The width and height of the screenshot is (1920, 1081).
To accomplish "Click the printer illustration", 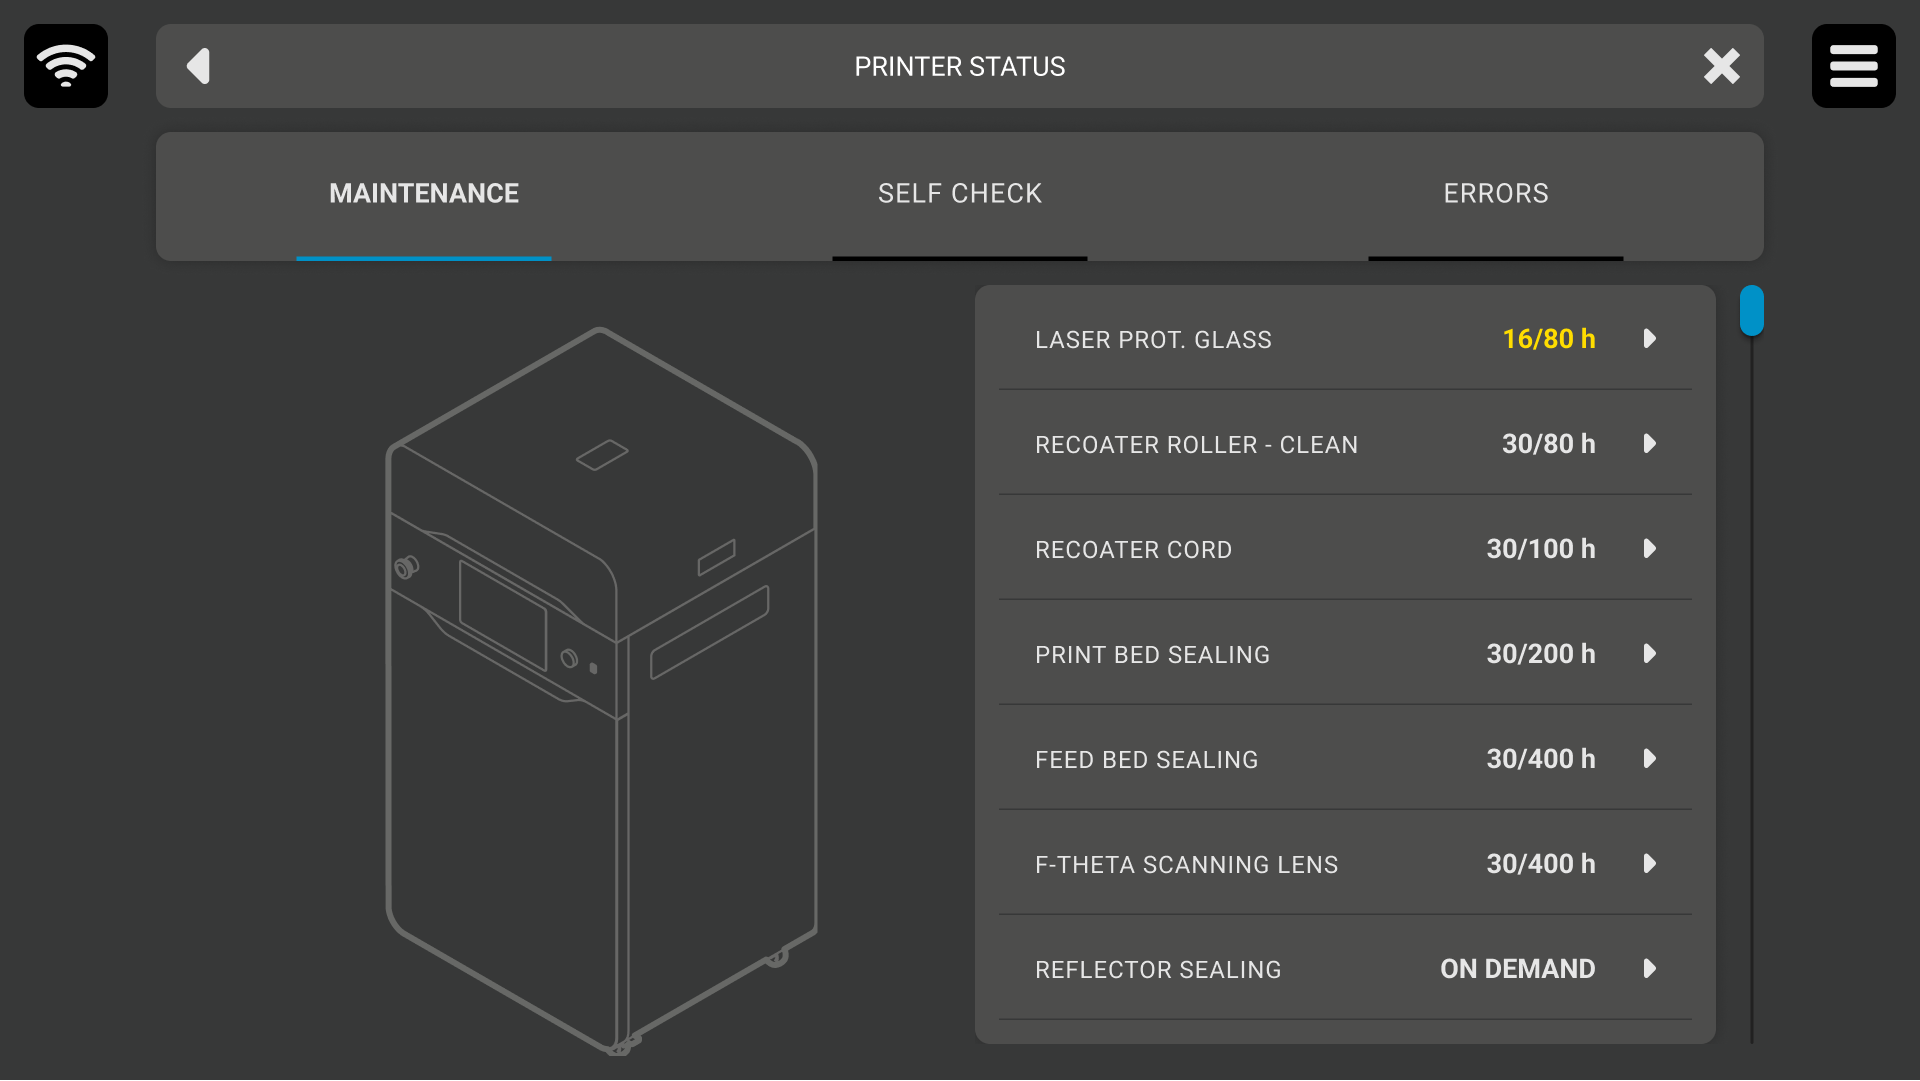I will (602, 690).
